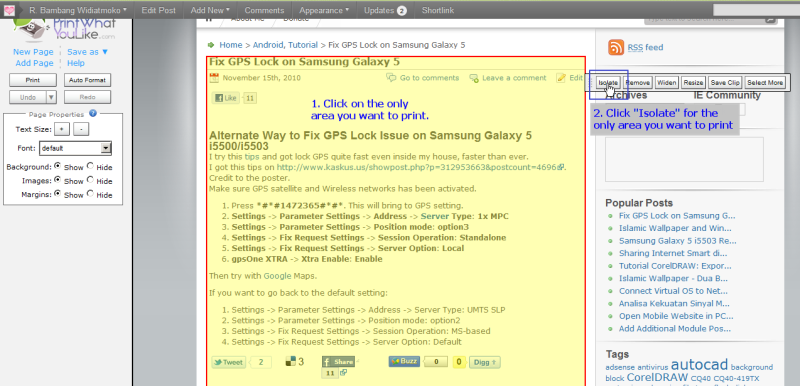
Task: Click the Page Properties help icon
Action: (x=93, y=114)
